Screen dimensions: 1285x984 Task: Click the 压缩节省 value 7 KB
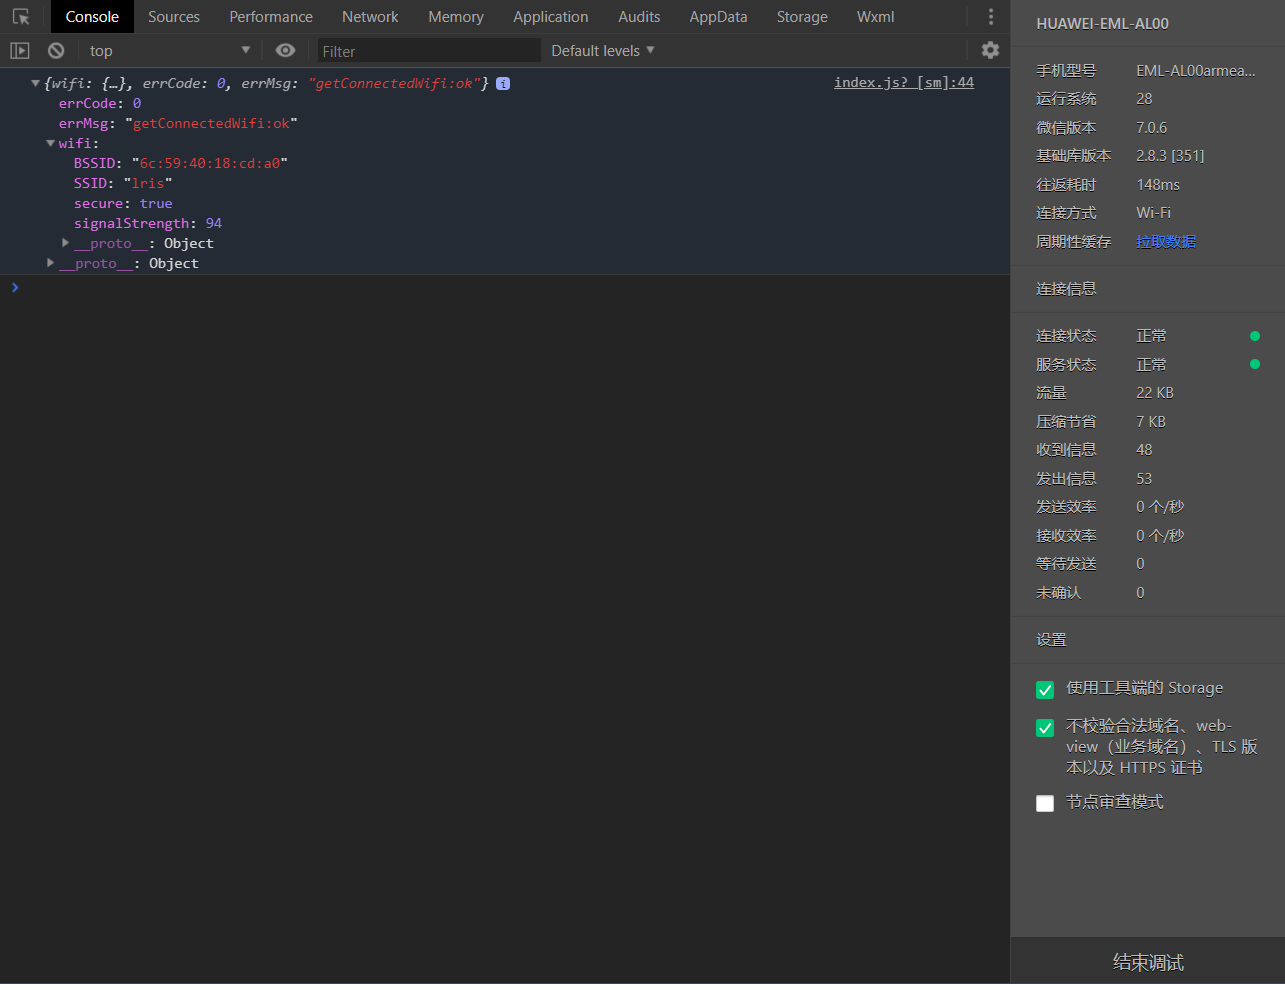(1151, 422)
